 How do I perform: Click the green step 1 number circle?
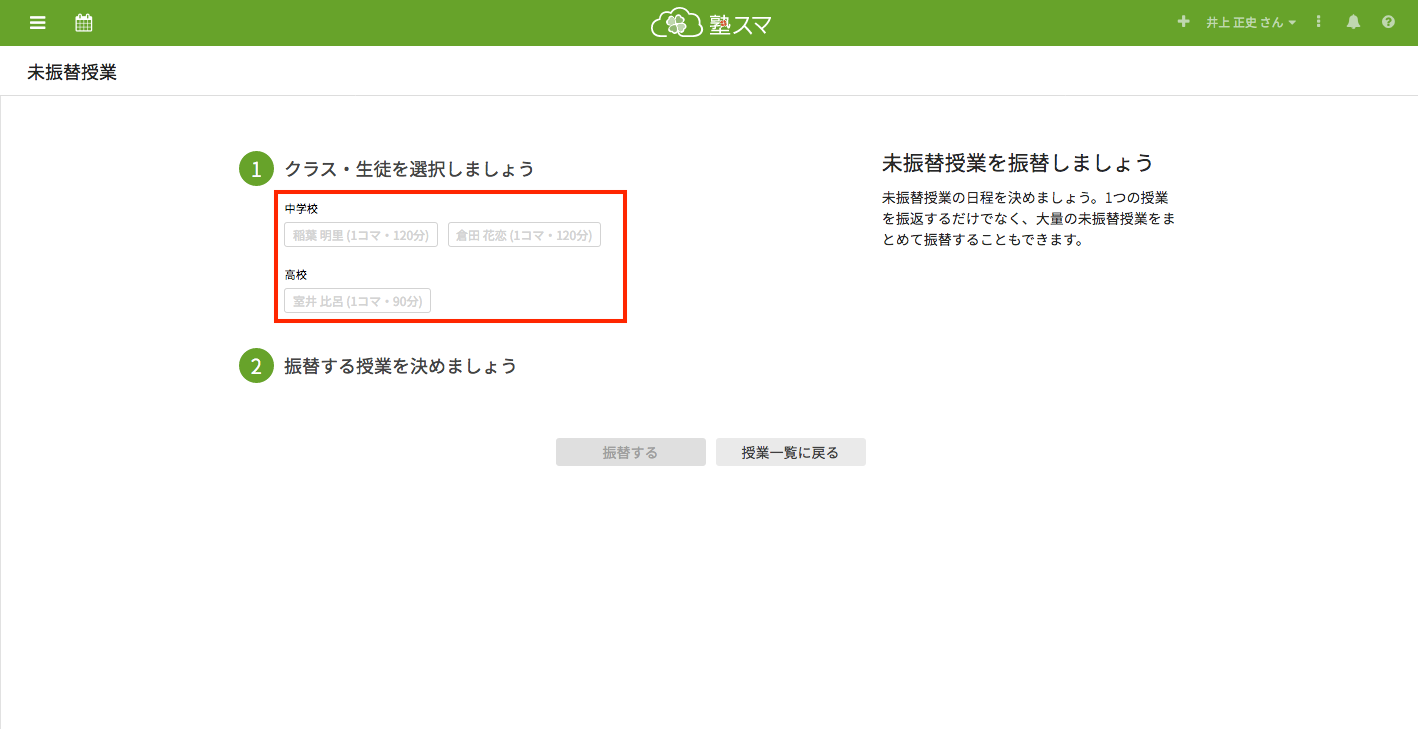click(256, 169)
